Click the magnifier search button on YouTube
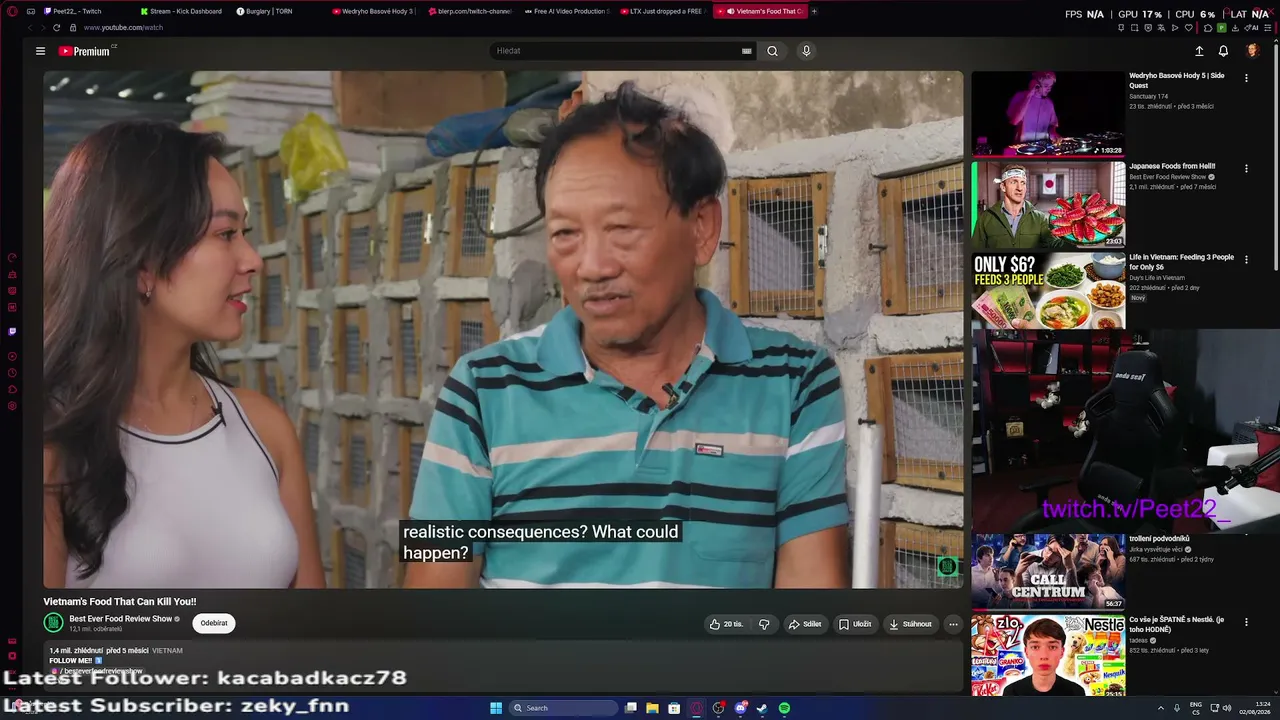 coord(772,51)
